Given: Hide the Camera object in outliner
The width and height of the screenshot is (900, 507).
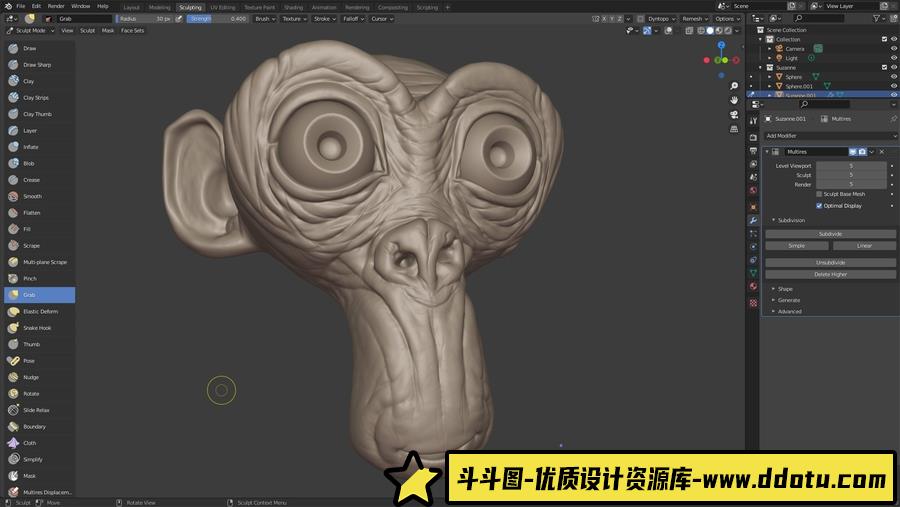Looking at the screenshot, I should pos(894,49).
